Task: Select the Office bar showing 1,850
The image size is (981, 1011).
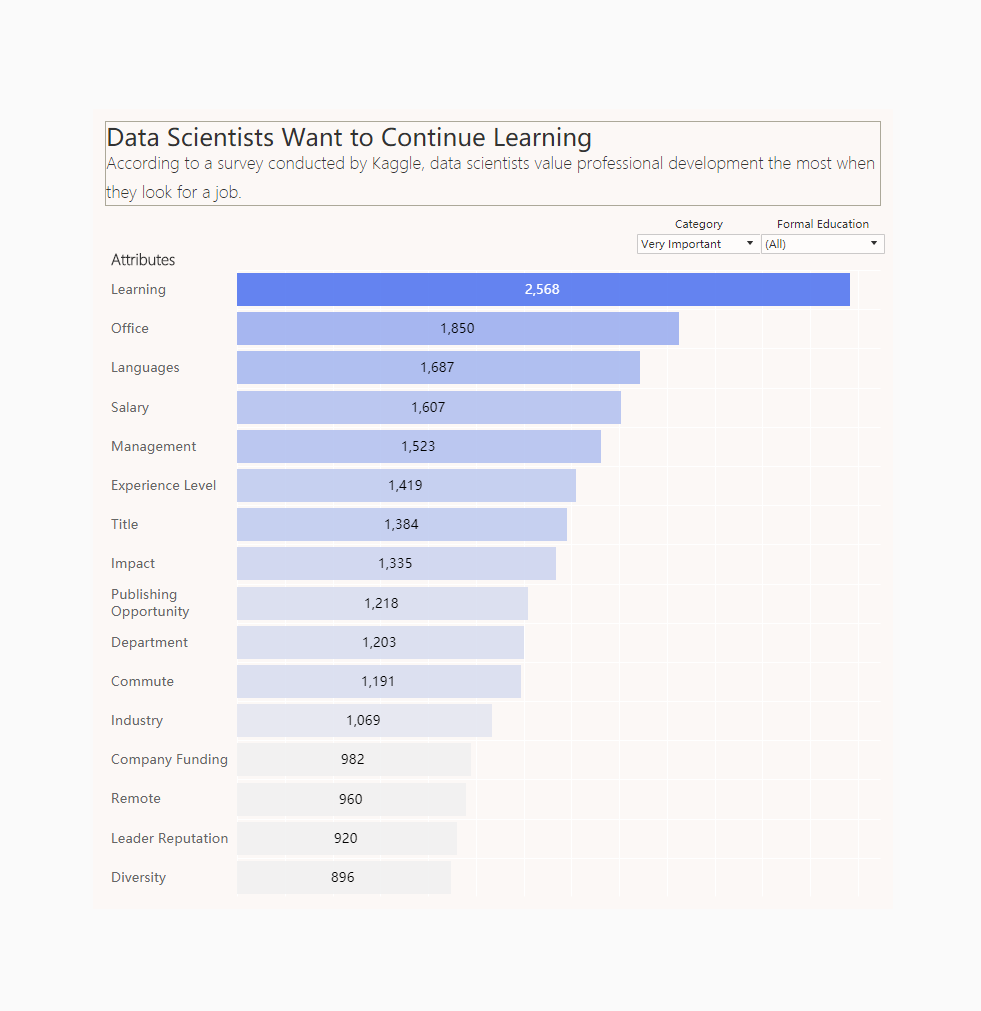Action: point(457,328)
